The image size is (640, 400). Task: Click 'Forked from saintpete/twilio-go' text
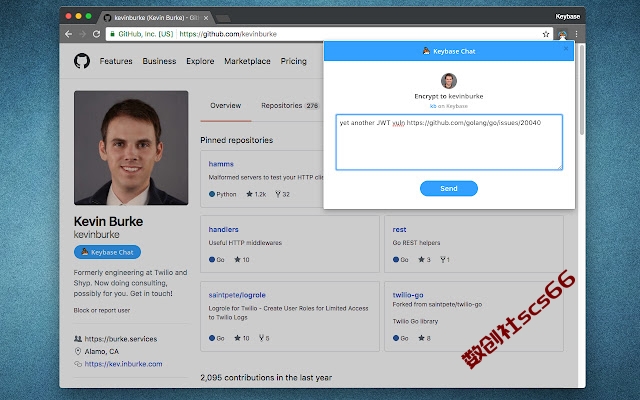click(x=437, y=304)
